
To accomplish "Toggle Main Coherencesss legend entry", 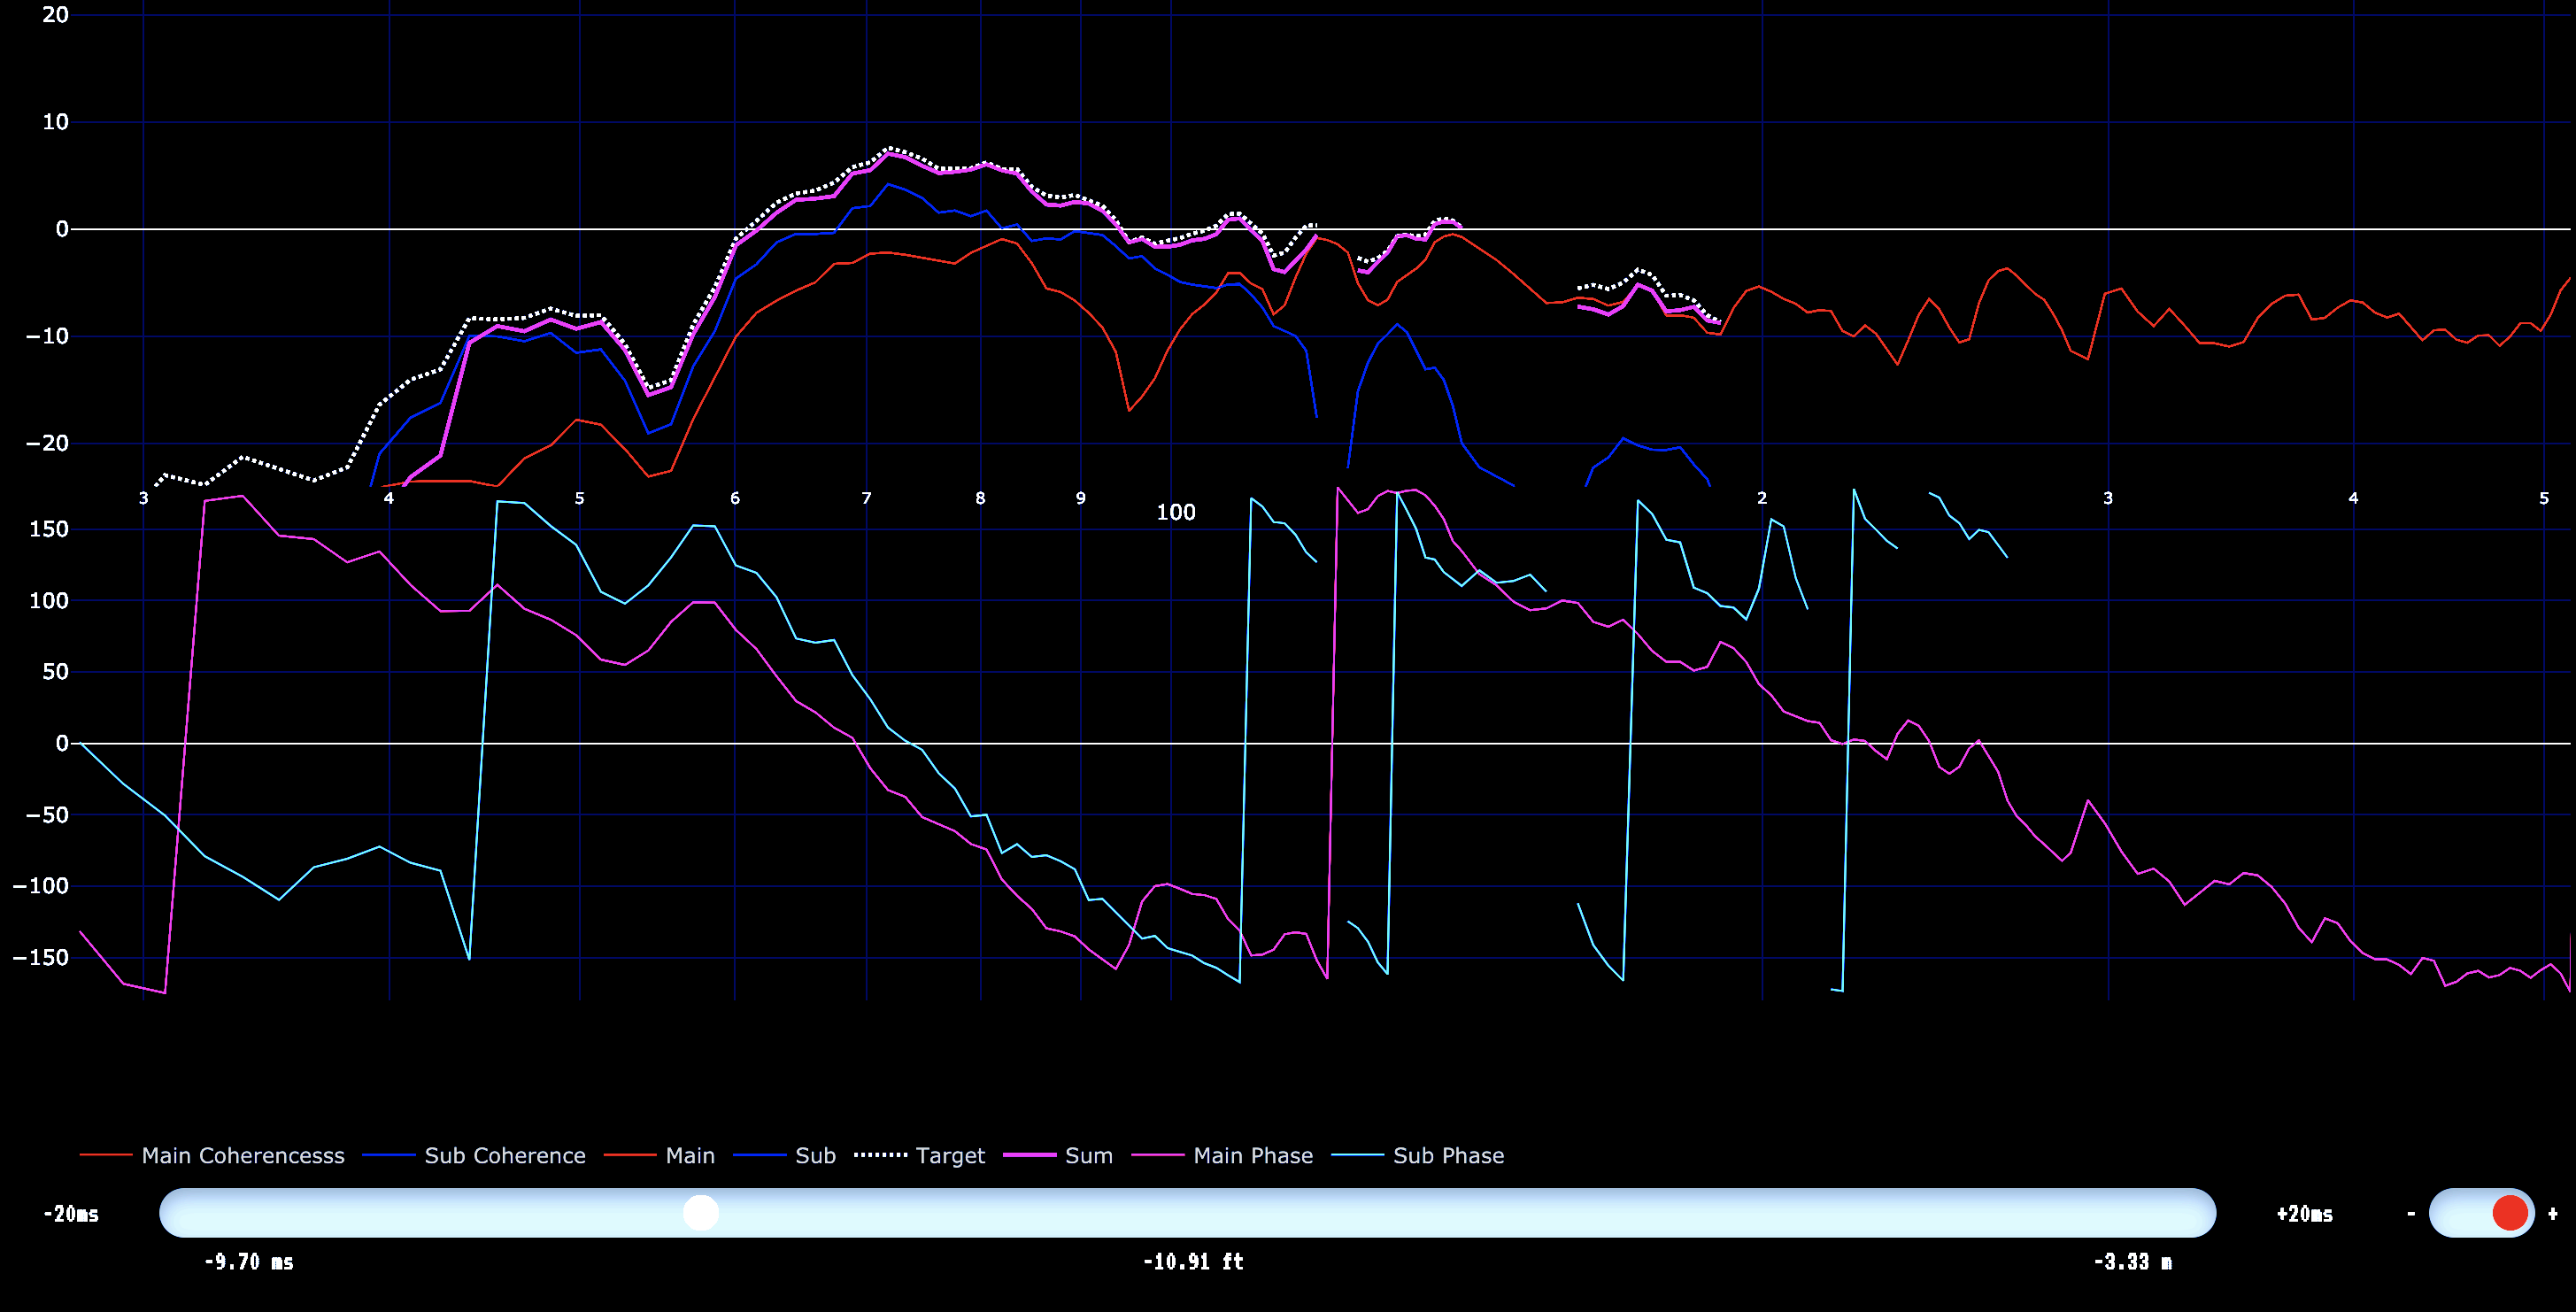I will coord(212,1155).
